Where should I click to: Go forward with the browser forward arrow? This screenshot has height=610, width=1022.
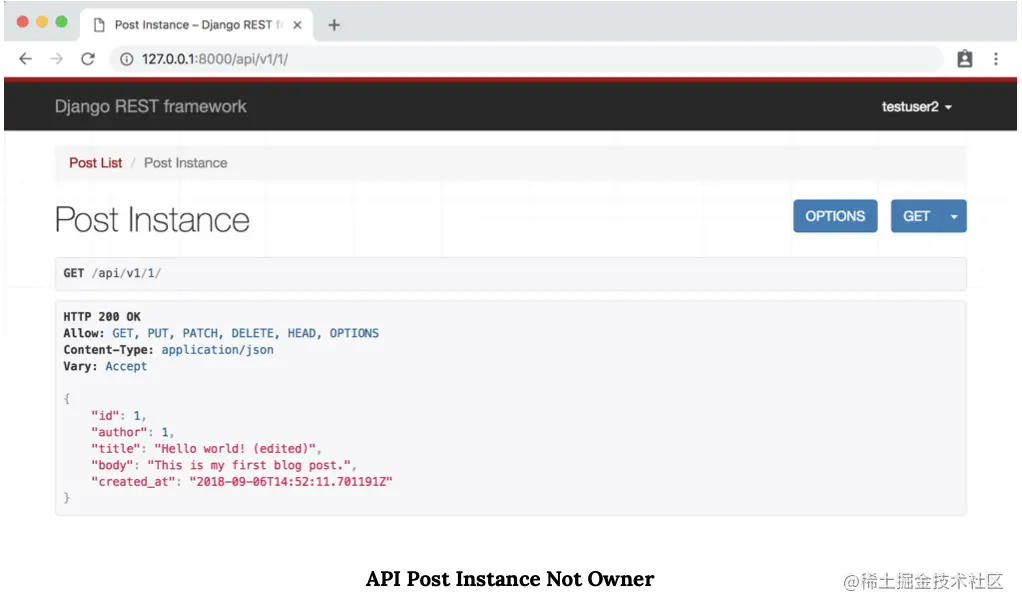(57, 59)
